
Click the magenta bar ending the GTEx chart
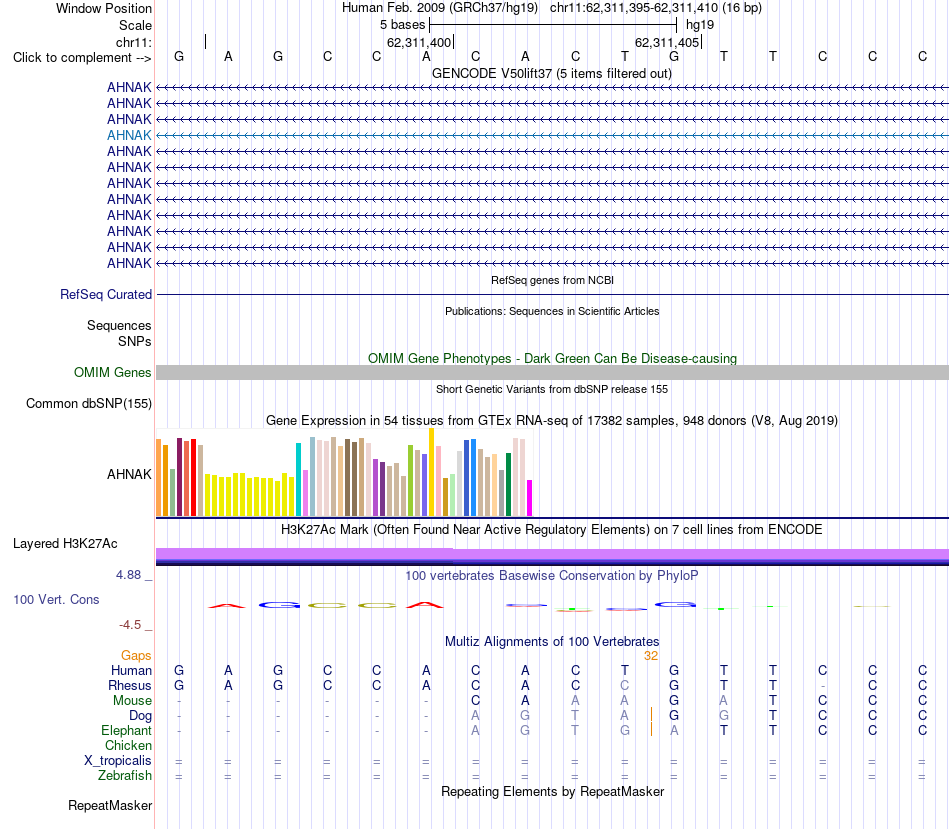(x=530, y=498)
